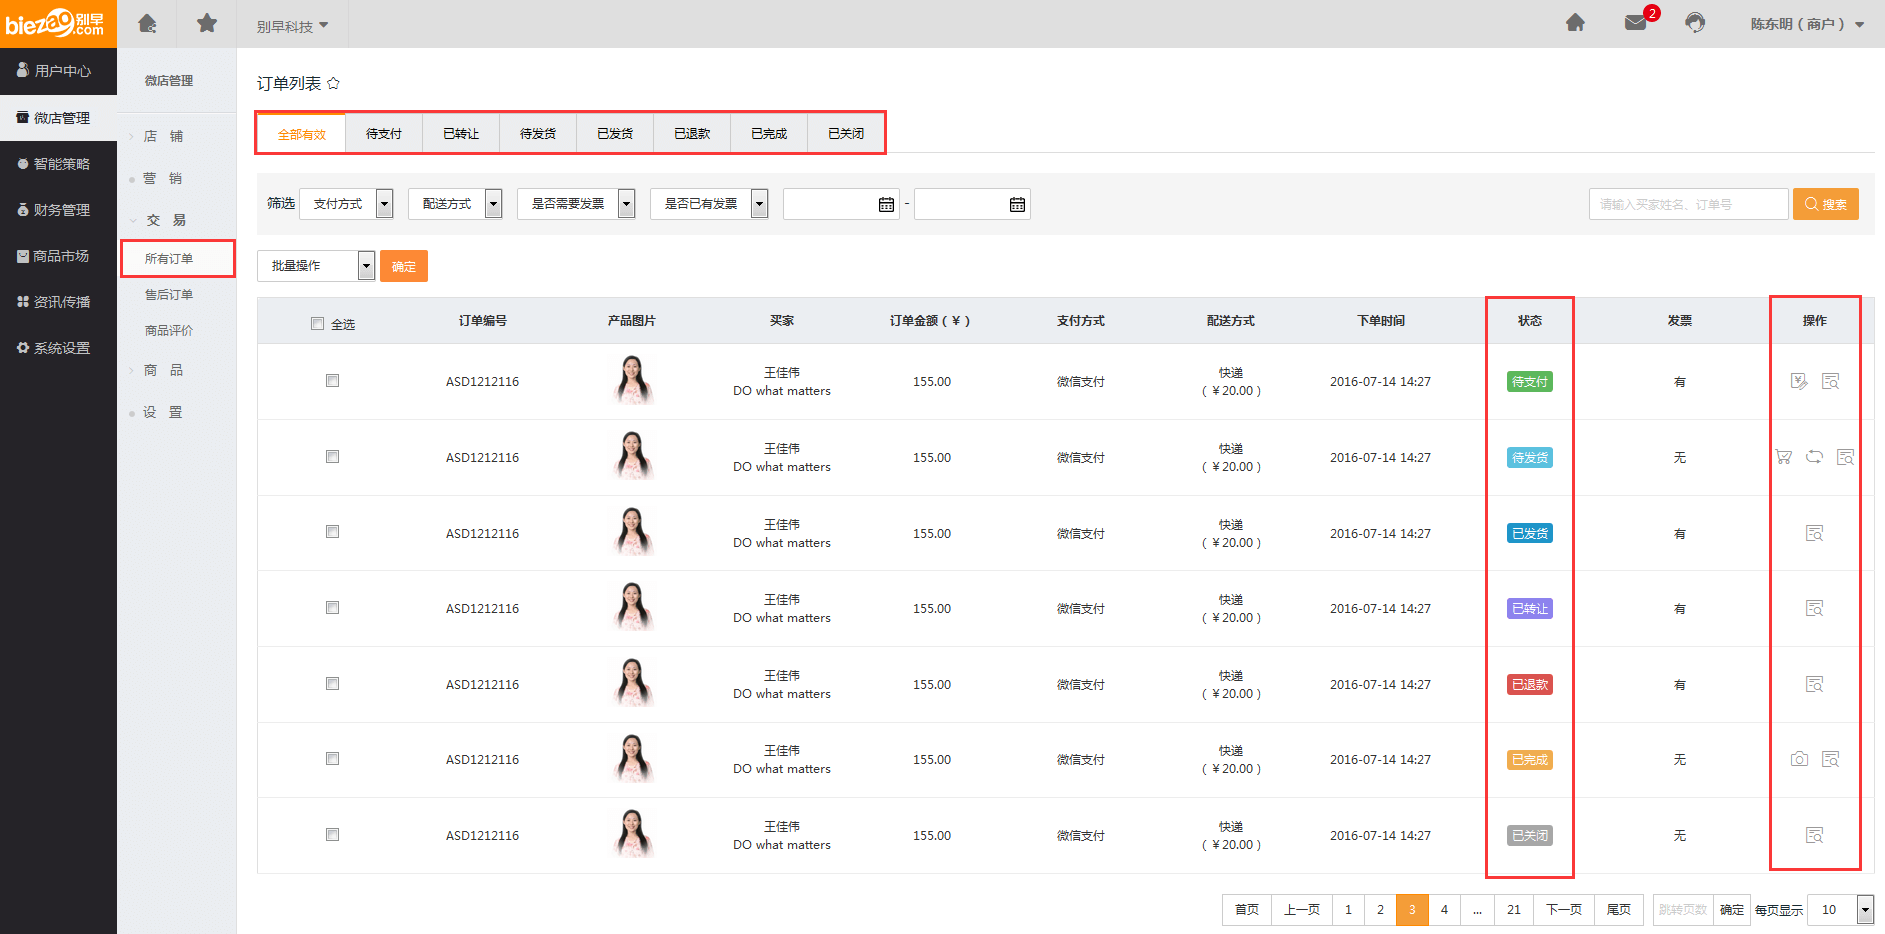Open 用户中心 in the left sidebar
This screenshot has height=934, width=1885.
[58, 71]
